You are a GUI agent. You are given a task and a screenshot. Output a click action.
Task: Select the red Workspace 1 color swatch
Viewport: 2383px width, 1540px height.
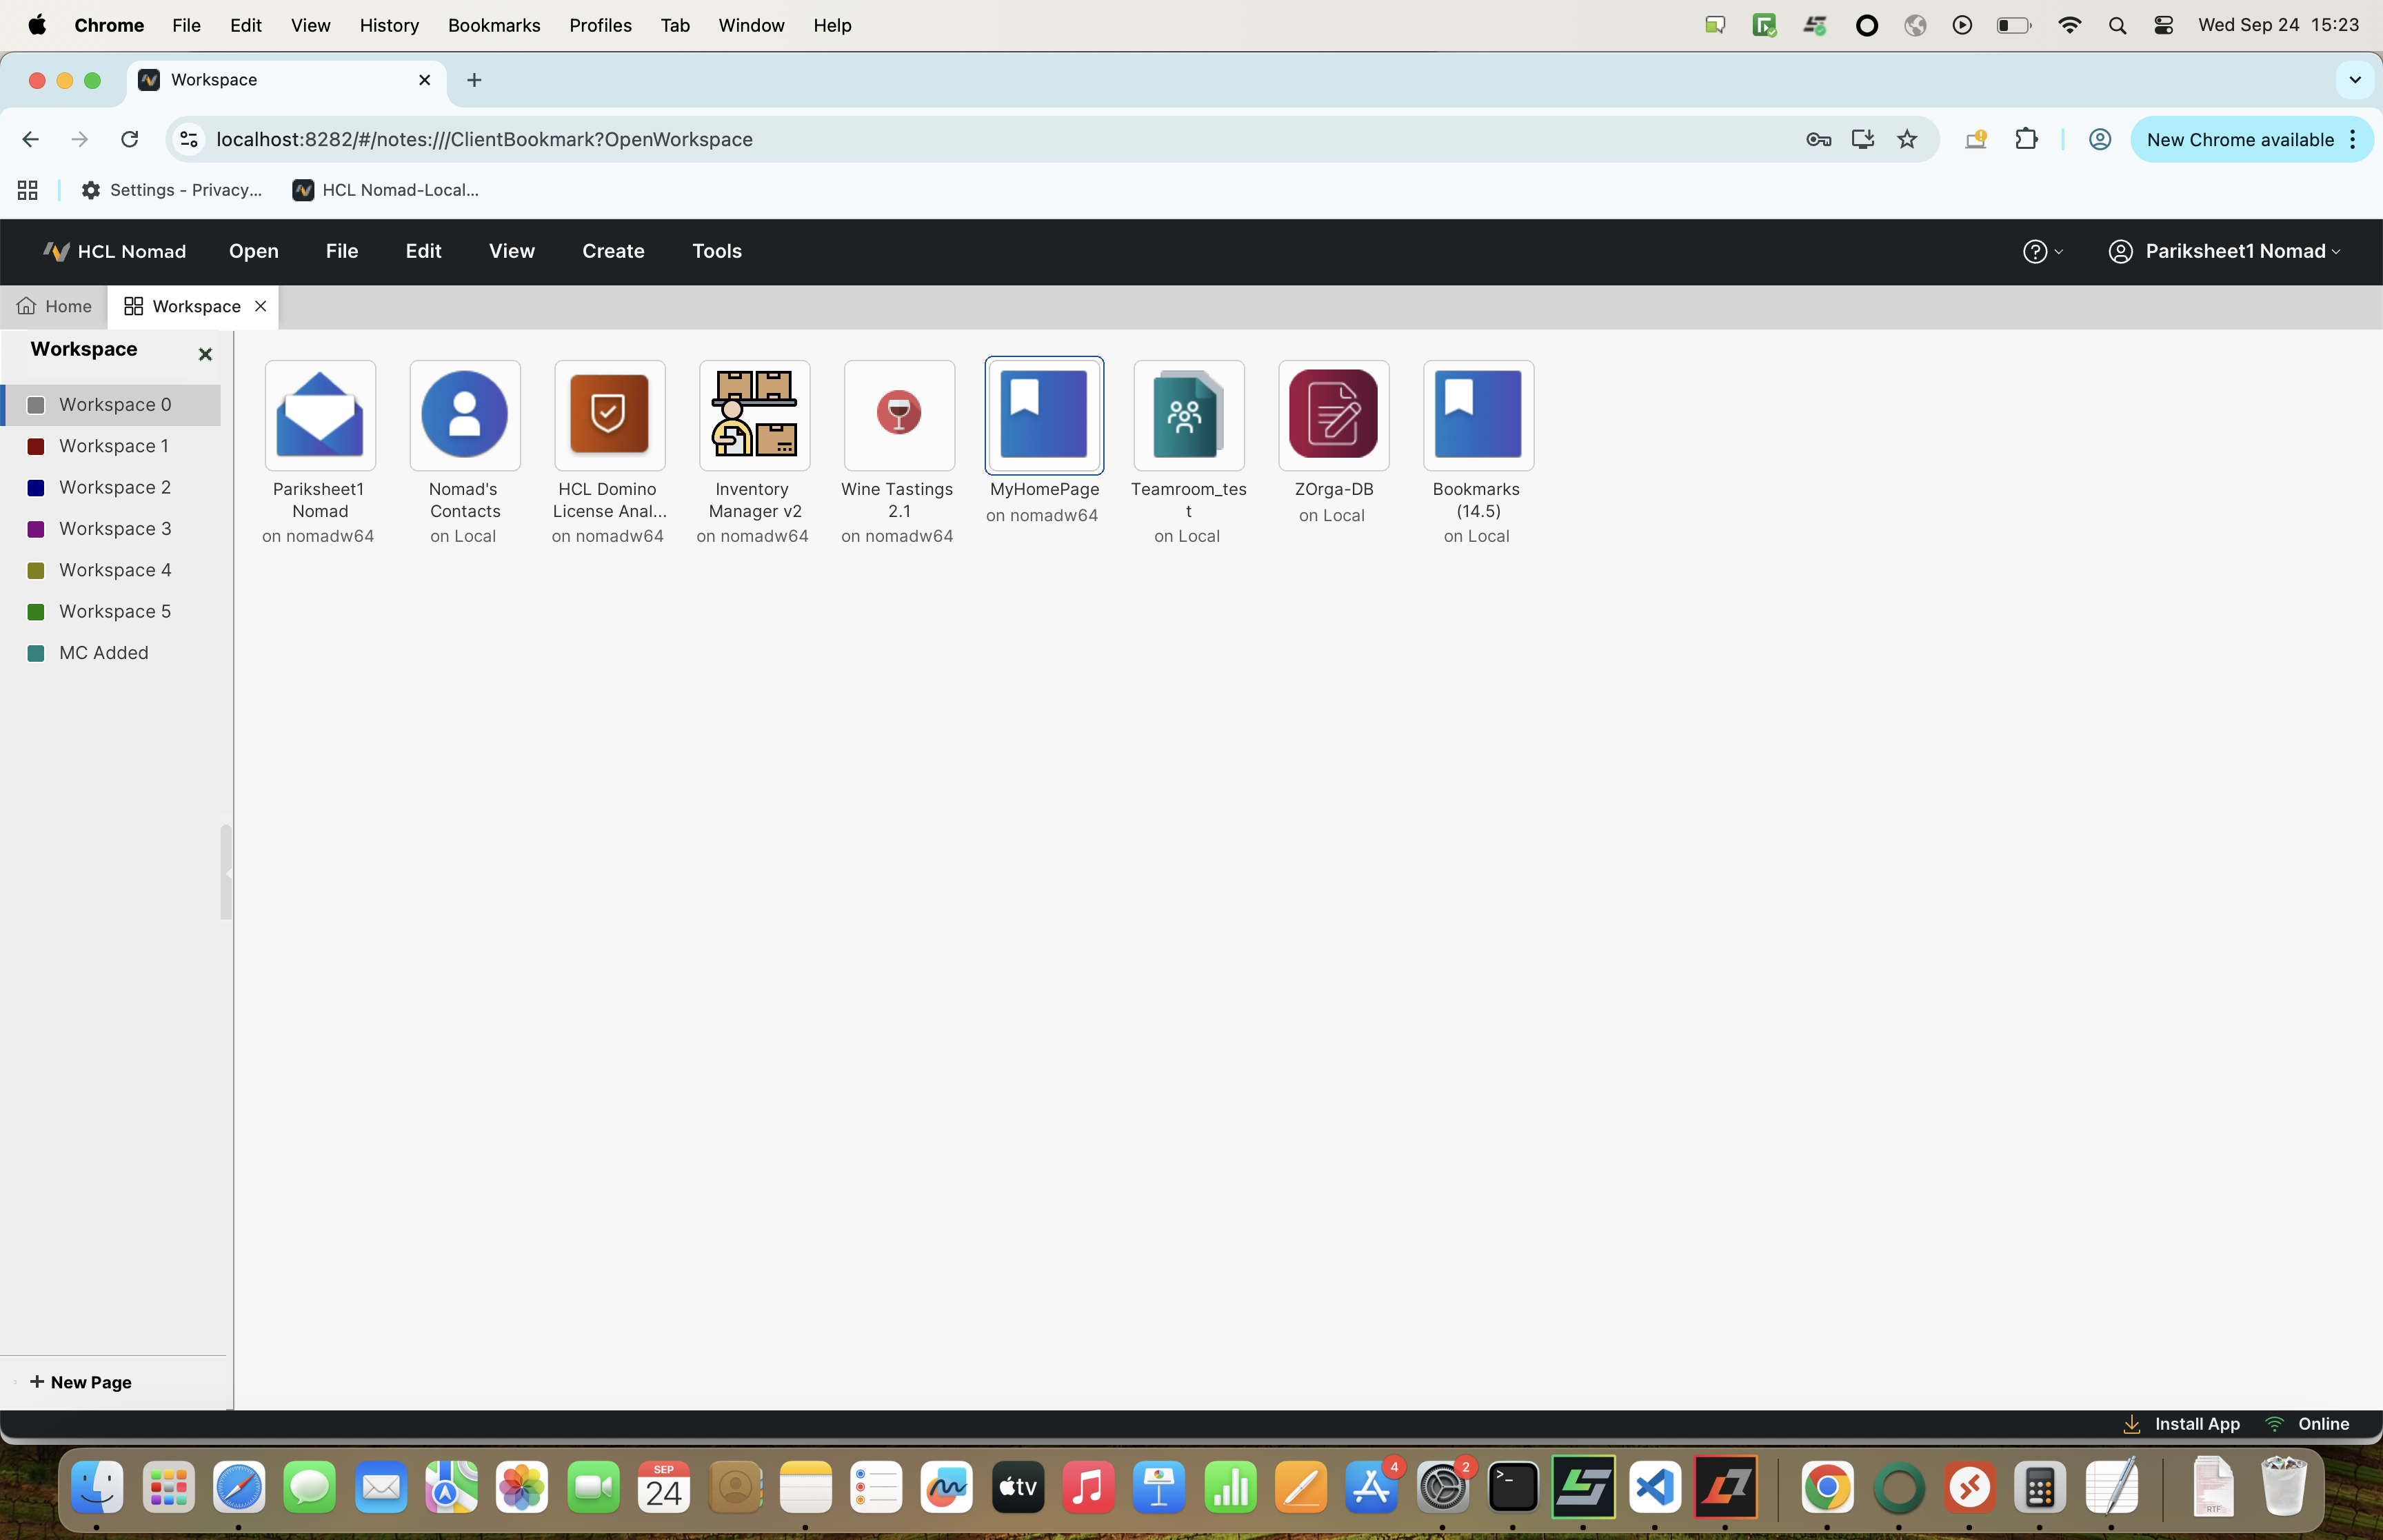pyautogui.click(x=36, y=446)
